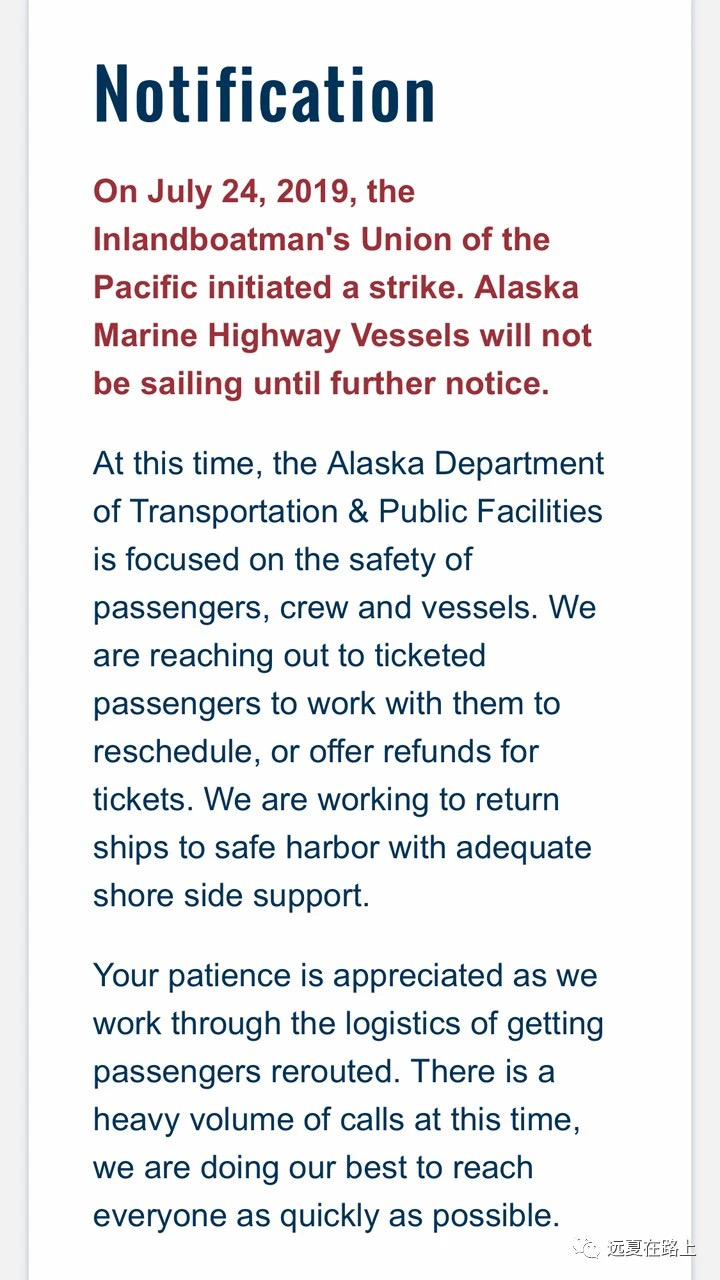Select the words Inlandboatman's Union

click(268, 239)
